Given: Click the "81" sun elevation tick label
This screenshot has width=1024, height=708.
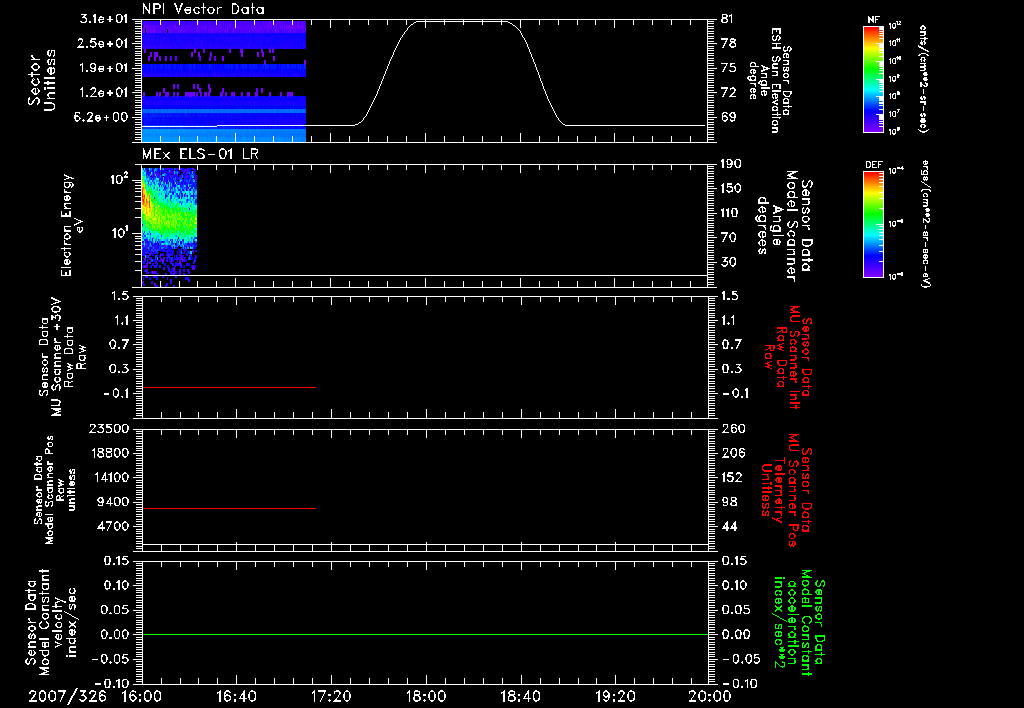Looking at the screenshot, I should [728, 19].
